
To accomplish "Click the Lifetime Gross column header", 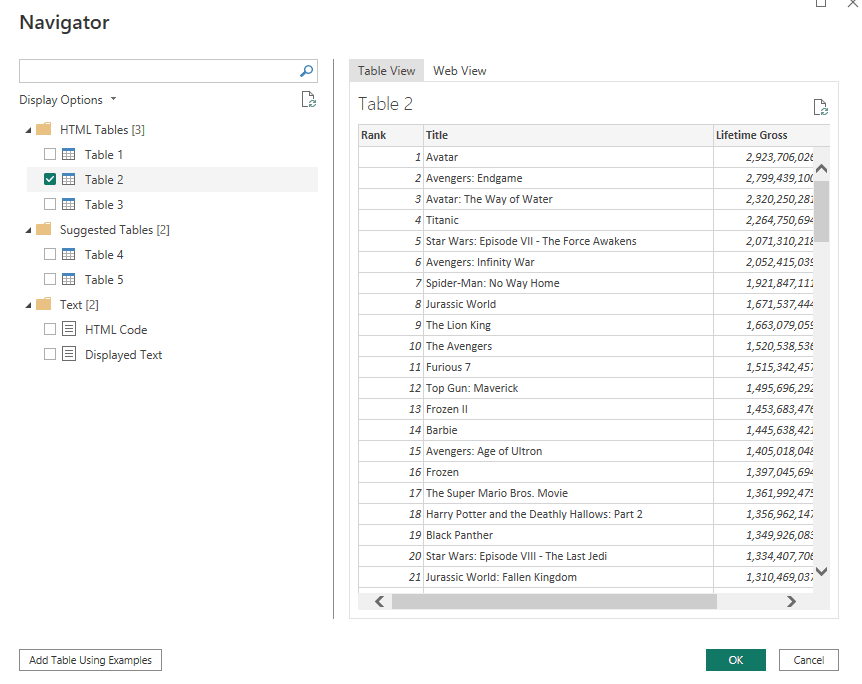I will click(x=771, y=135).
